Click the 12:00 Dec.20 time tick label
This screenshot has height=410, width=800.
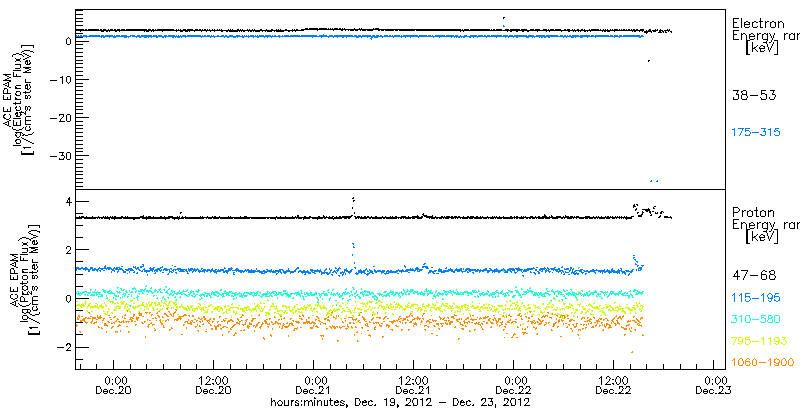[213, 386]
